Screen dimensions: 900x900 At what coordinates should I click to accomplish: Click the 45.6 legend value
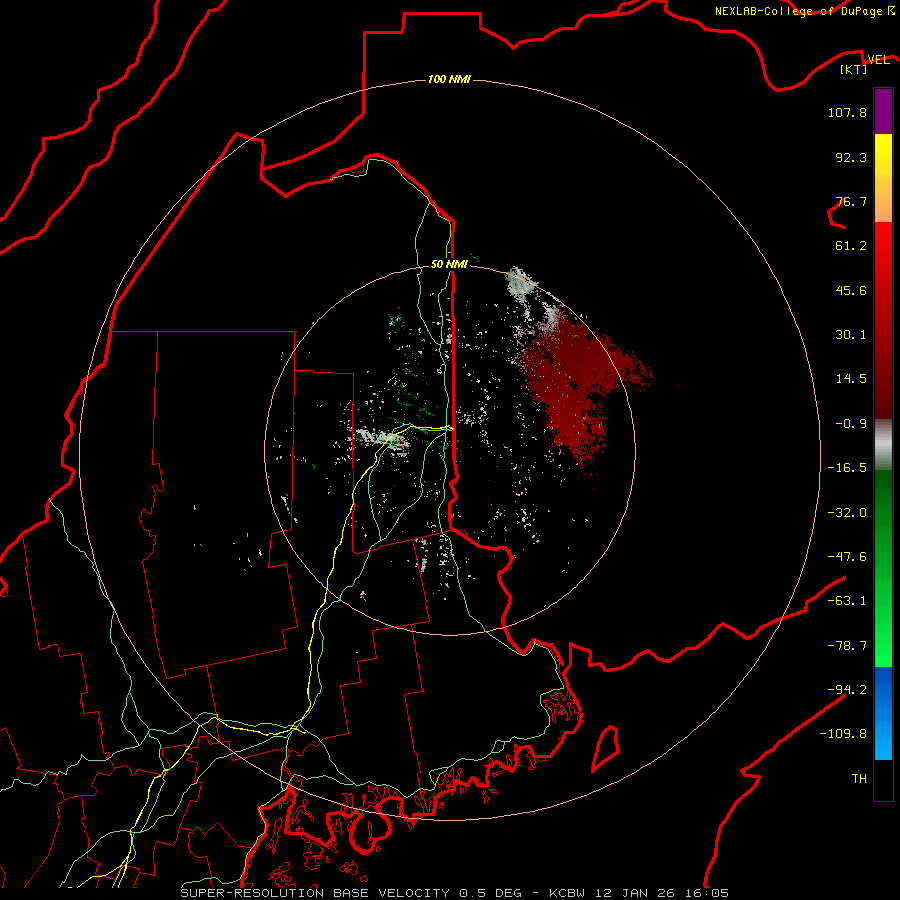pyautogui.click(x=851, y=290)
